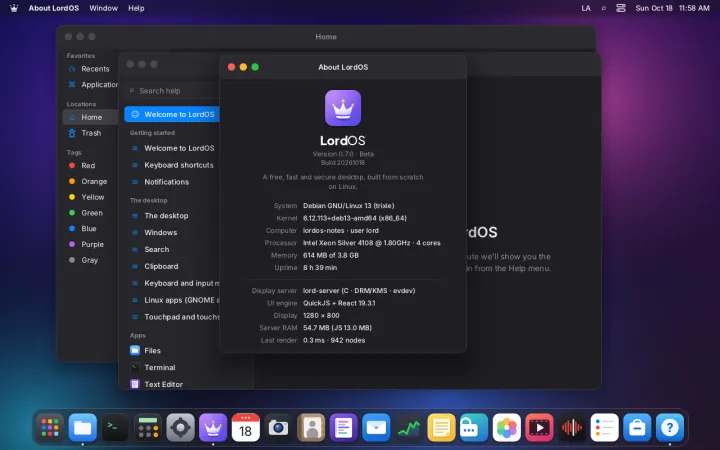
Task: Open the Mail app in dock
Action: pos(376,428)
